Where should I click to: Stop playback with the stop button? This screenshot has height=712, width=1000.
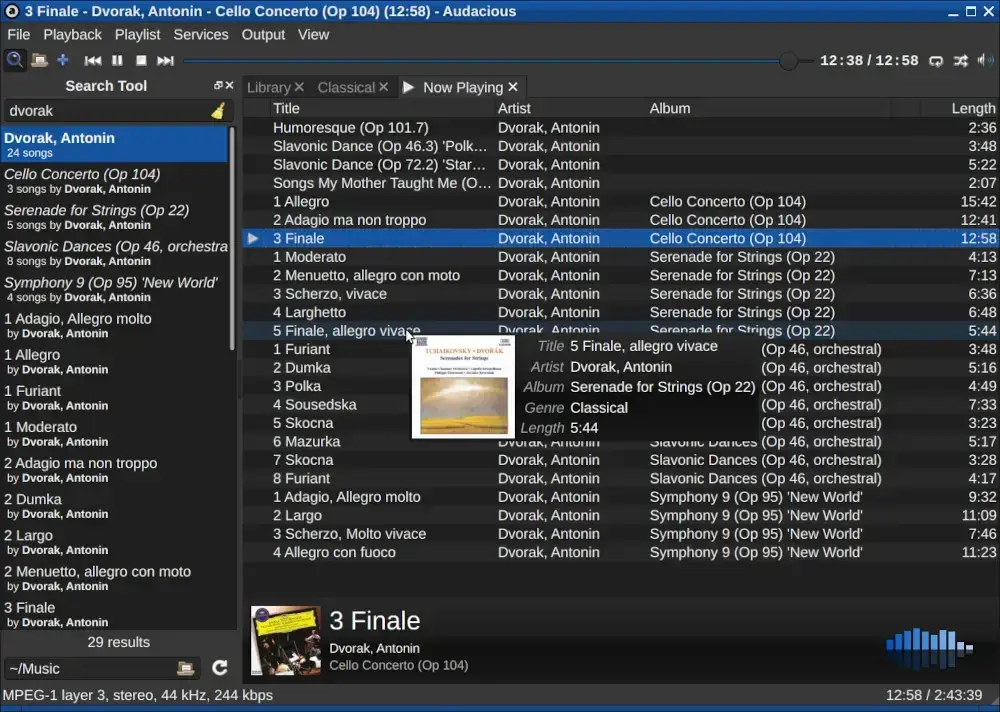pyautogui.click(x=141, y=60)
